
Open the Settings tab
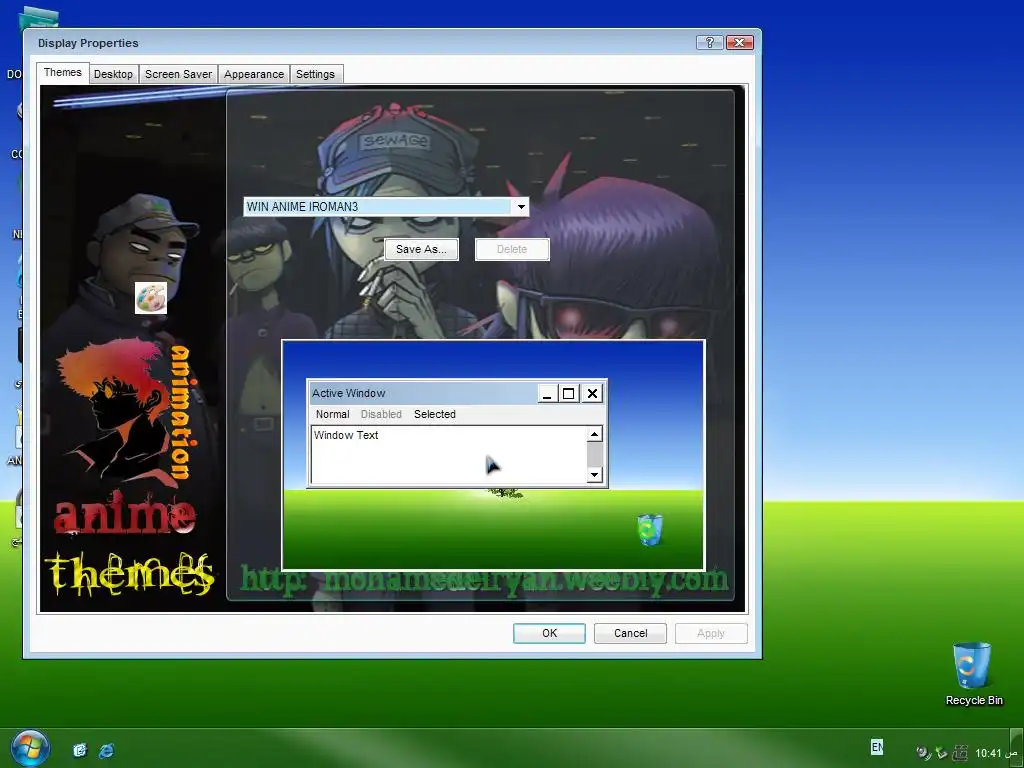[x=315, y=74]
